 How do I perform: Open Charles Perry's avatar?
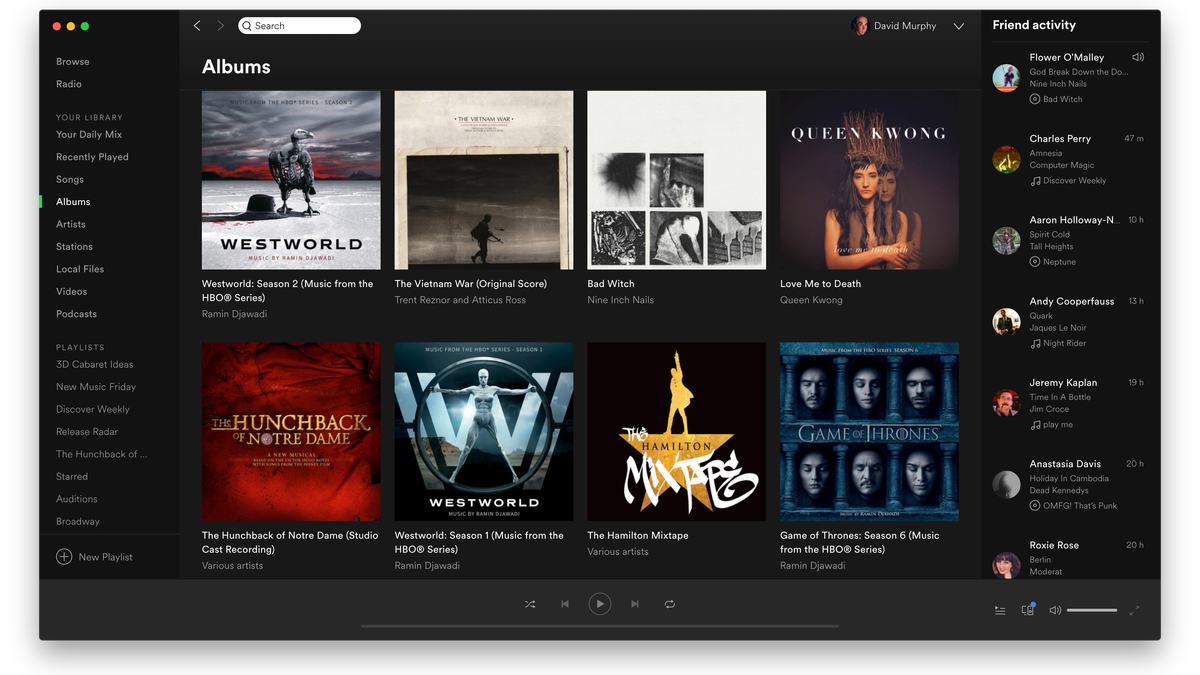[x=1006, y=159]
